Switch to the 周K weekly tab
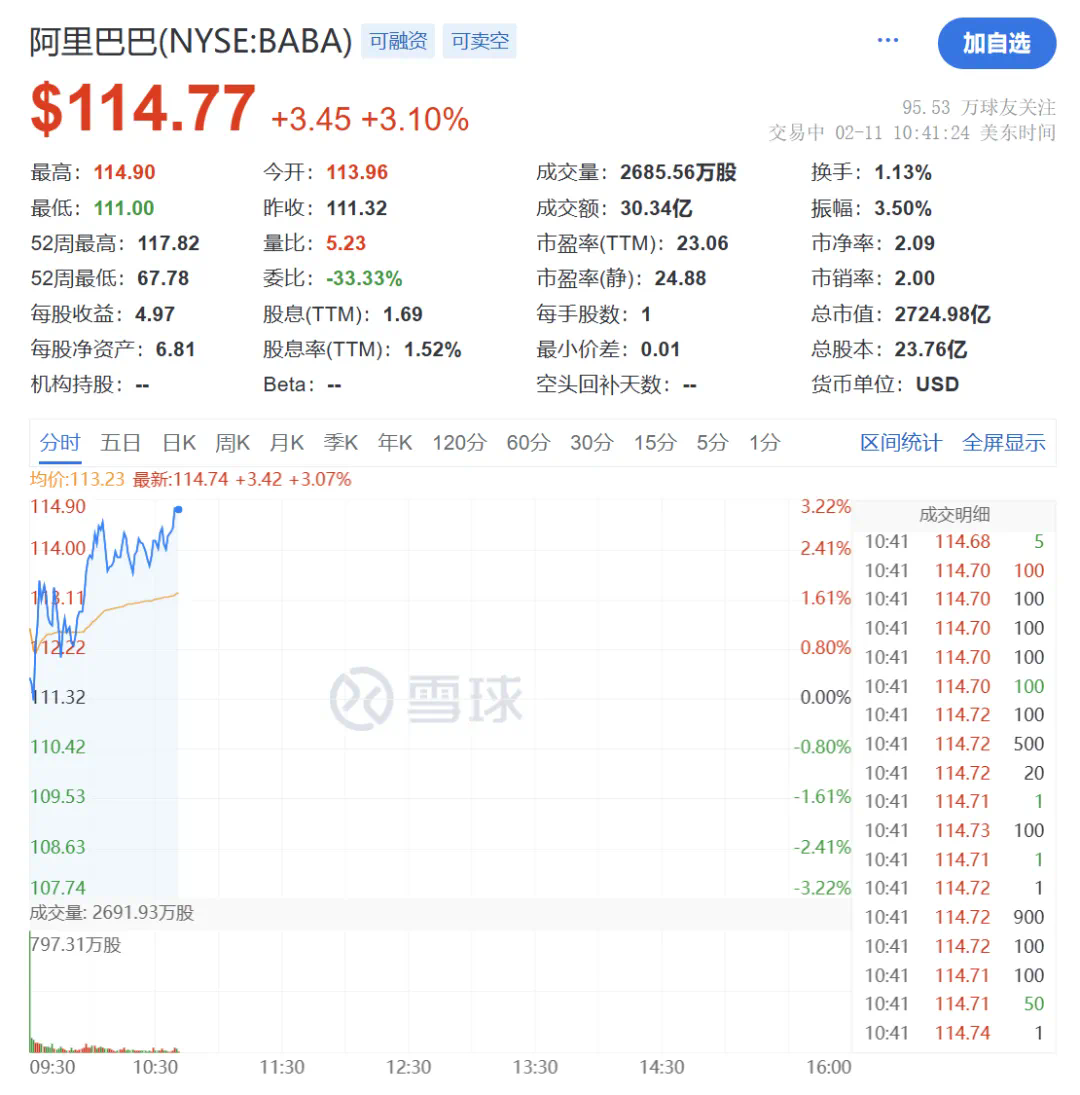The image size is (1080, 1095). point(232,442)
